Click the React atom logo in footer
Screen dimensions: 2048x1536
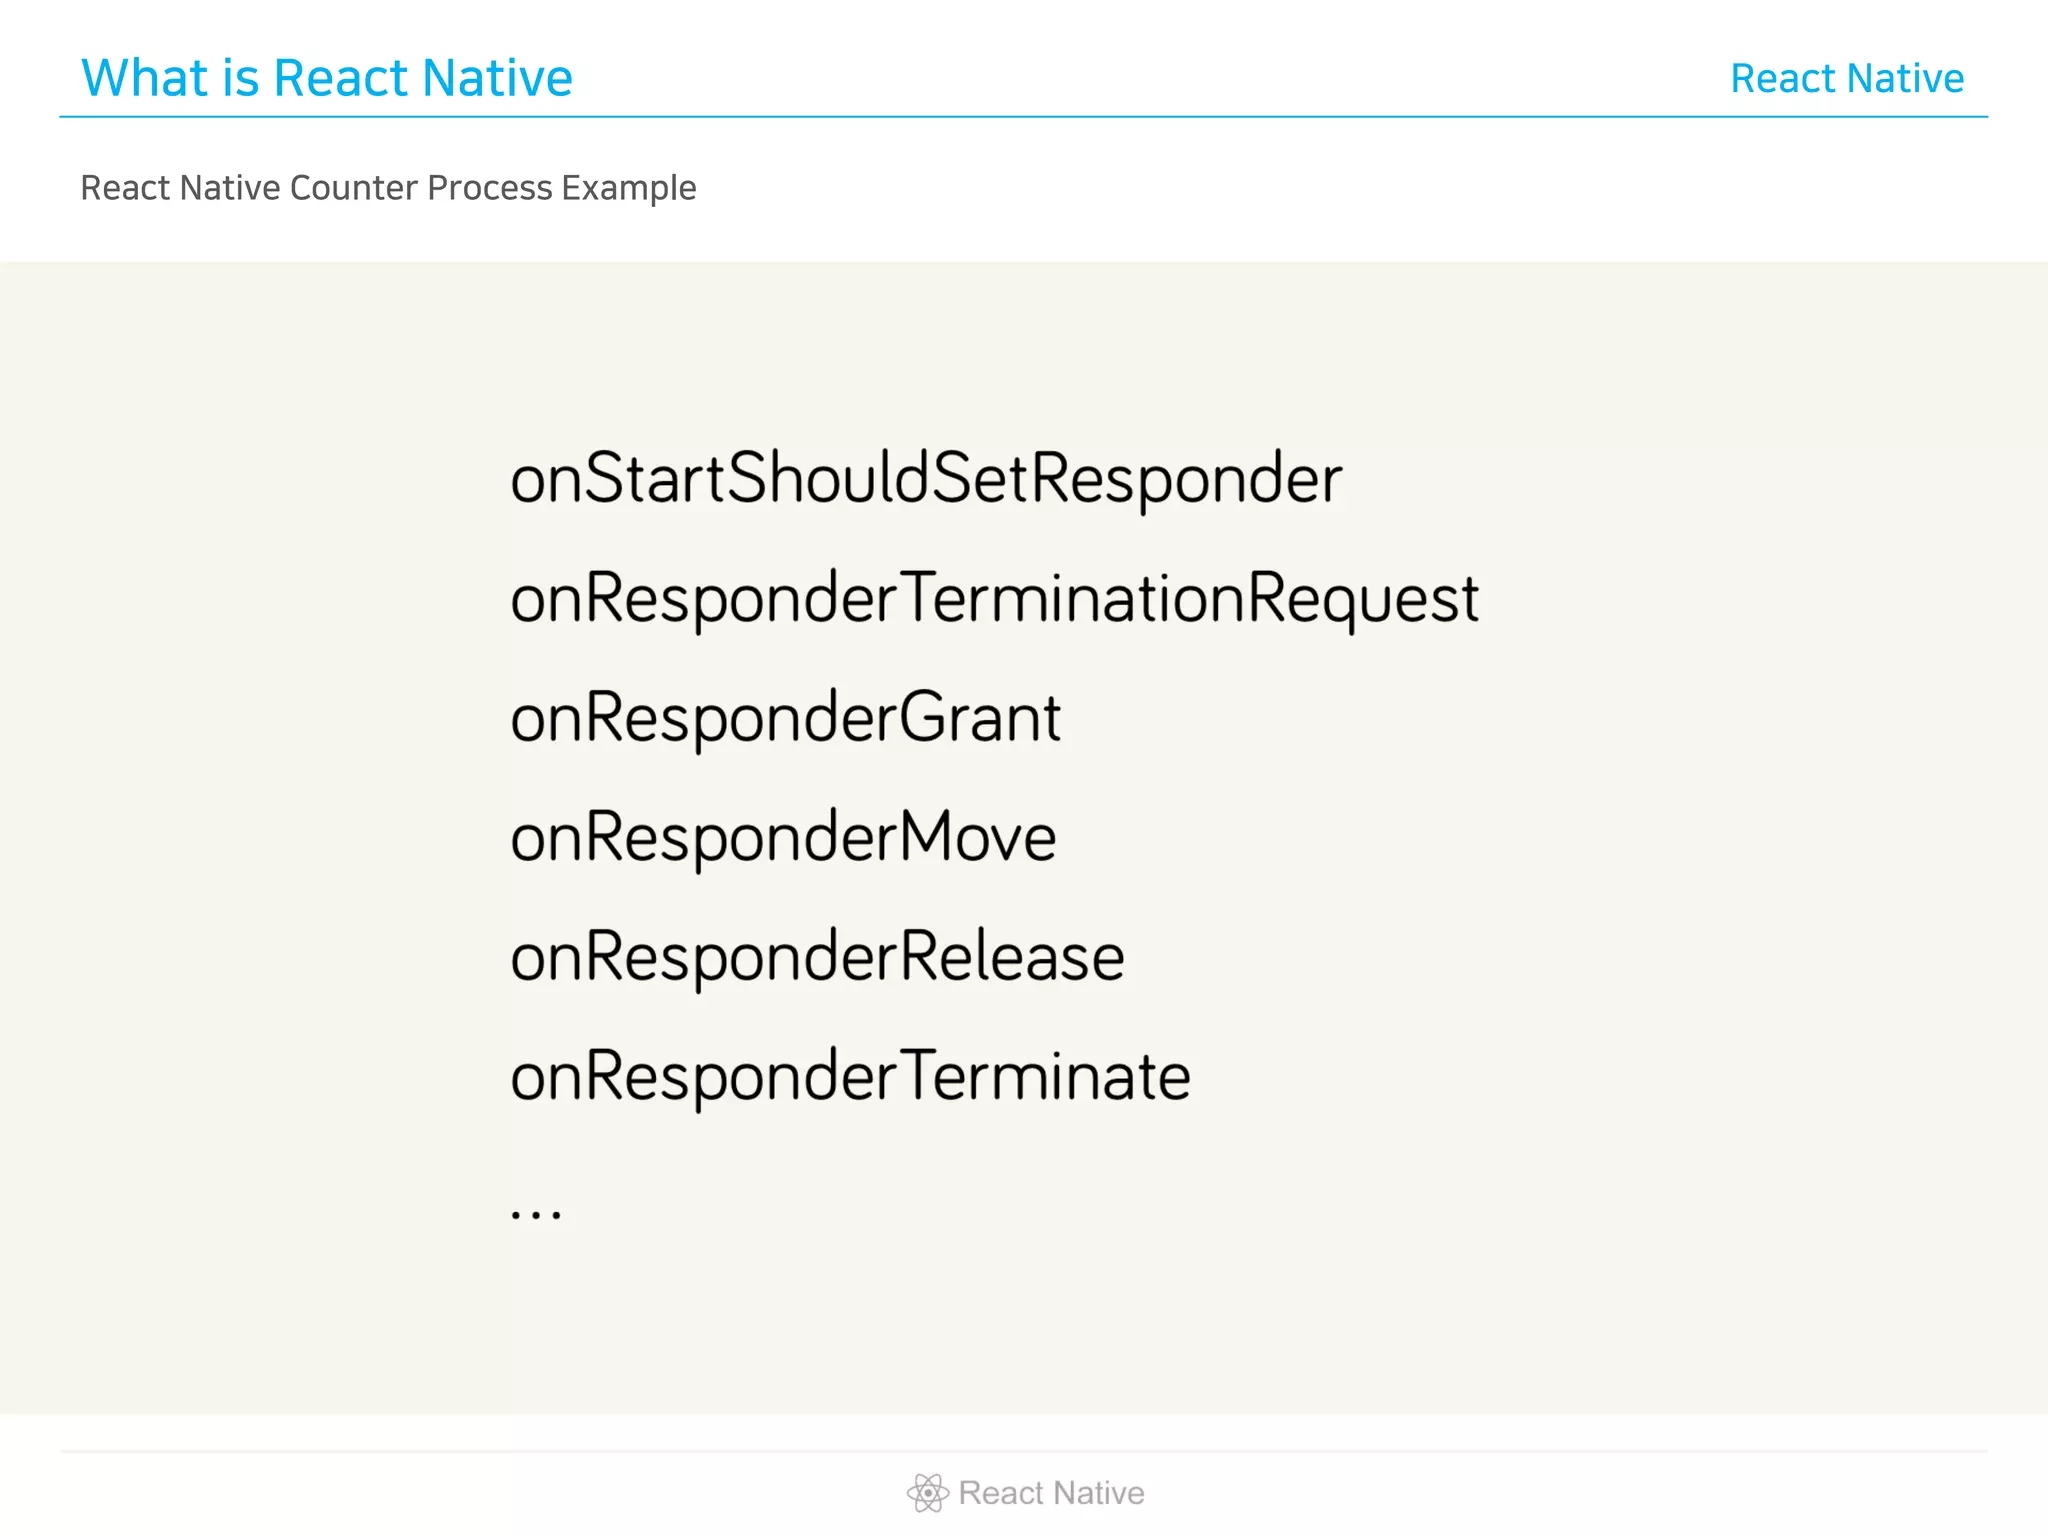927,1492
